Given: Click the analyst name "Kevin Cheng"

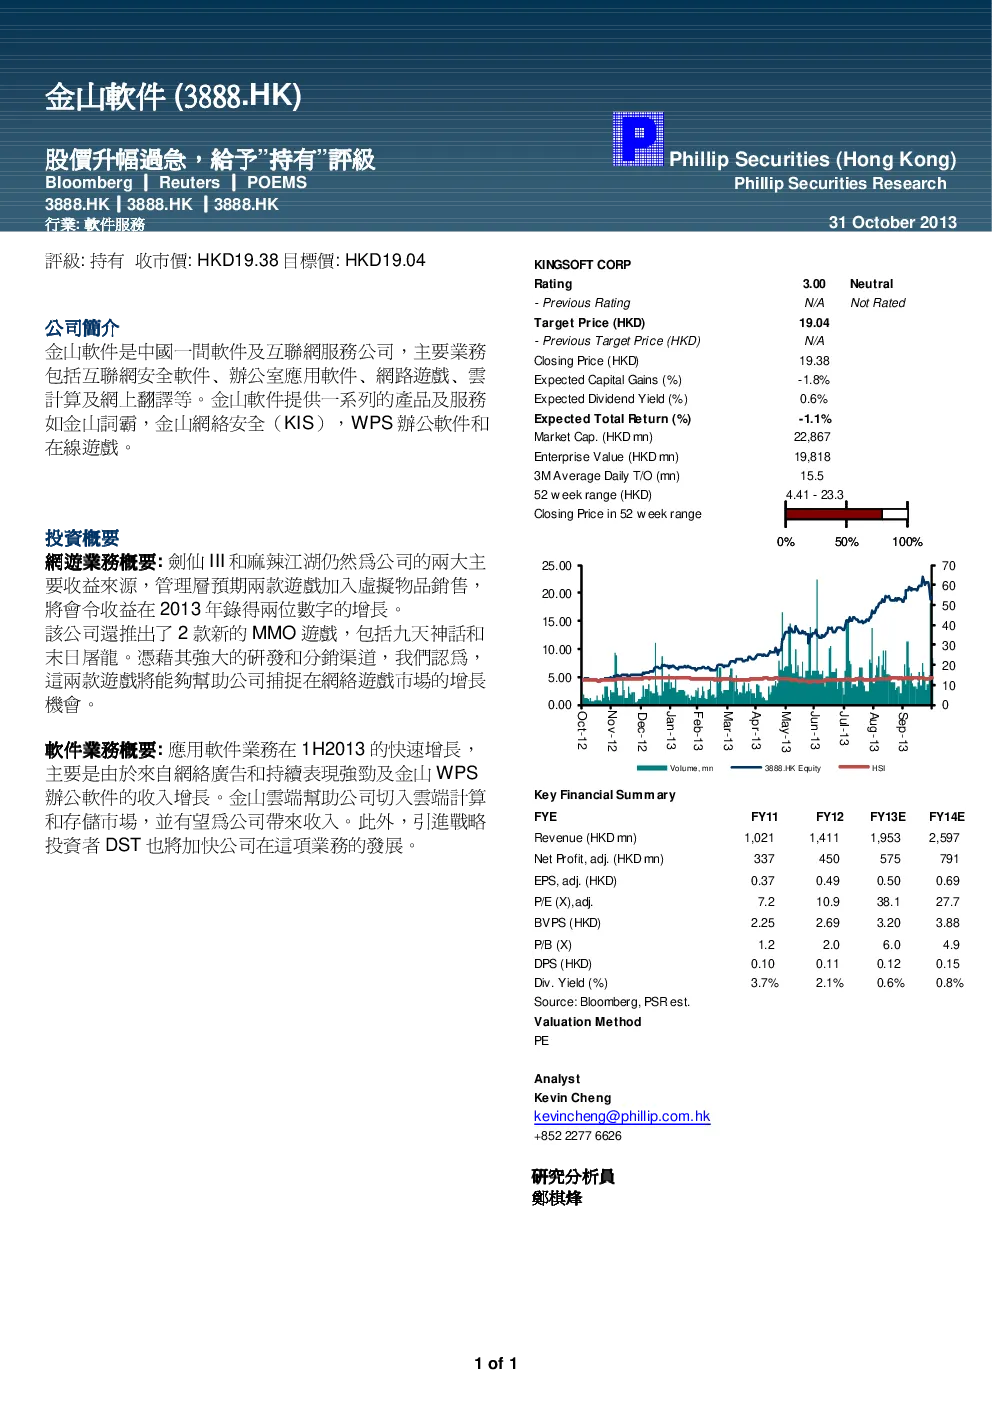Looking at the screenshot, I should click(572, 1098).
